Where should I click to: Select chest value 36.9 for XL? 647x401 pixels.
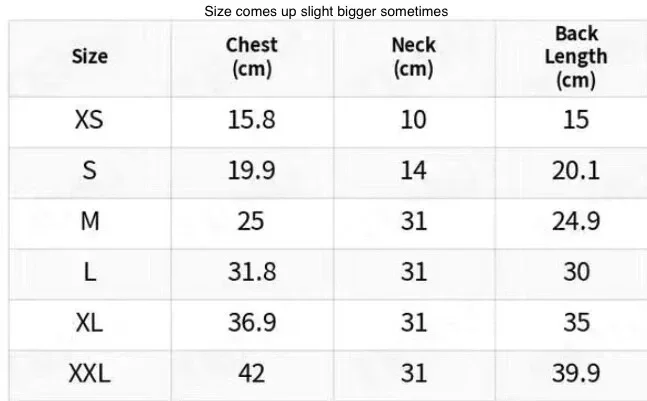coord(251,323)
